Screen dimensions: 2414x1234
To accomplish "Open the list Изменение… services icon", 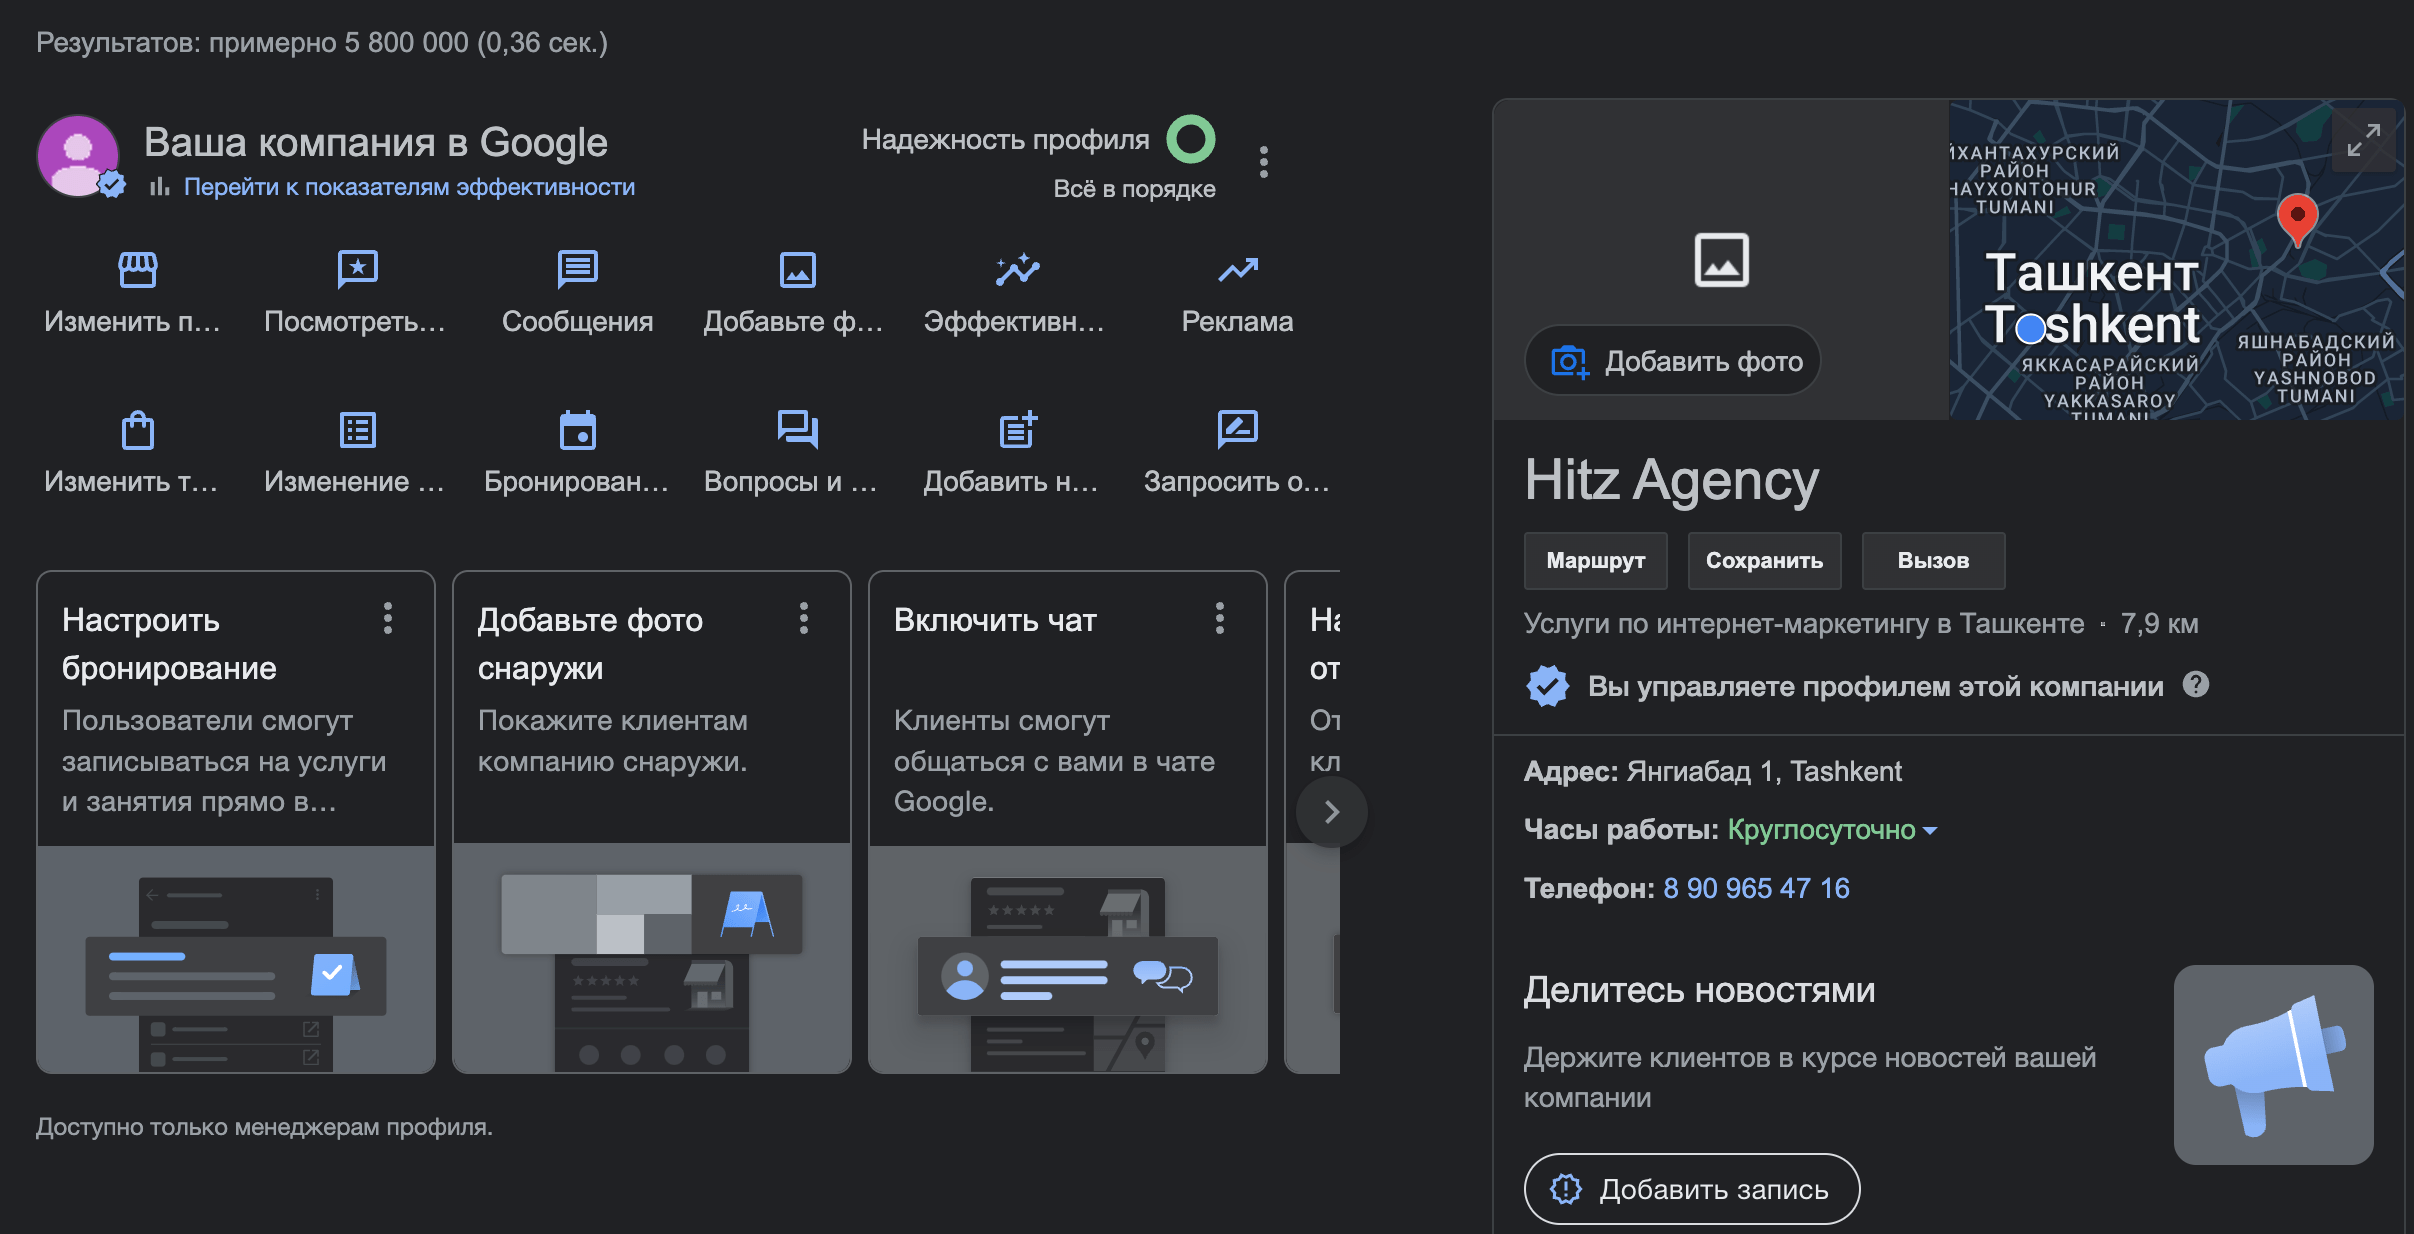I will (357, 430).
